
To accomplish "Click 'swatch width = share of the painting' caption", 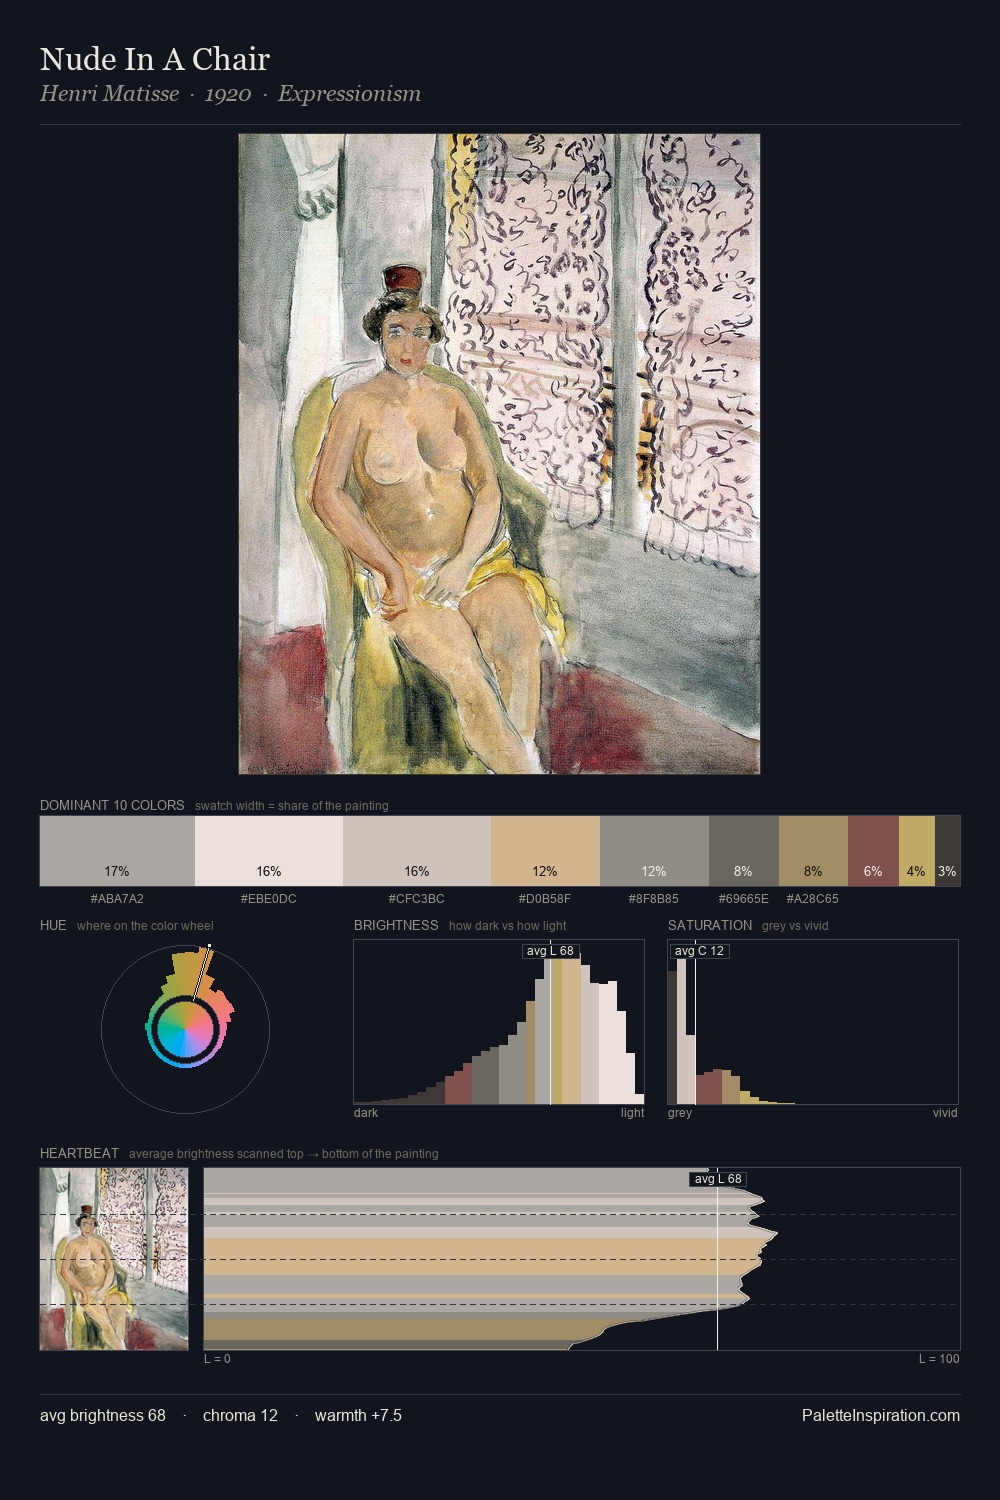I will click(x=292, y=806).
